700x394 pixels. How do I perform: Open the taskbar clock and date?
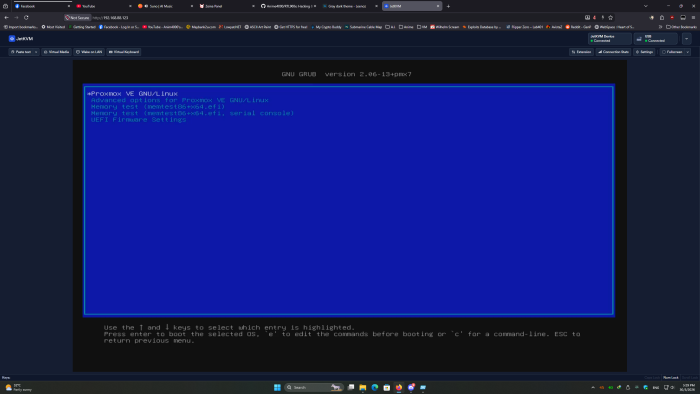point(688,387)
